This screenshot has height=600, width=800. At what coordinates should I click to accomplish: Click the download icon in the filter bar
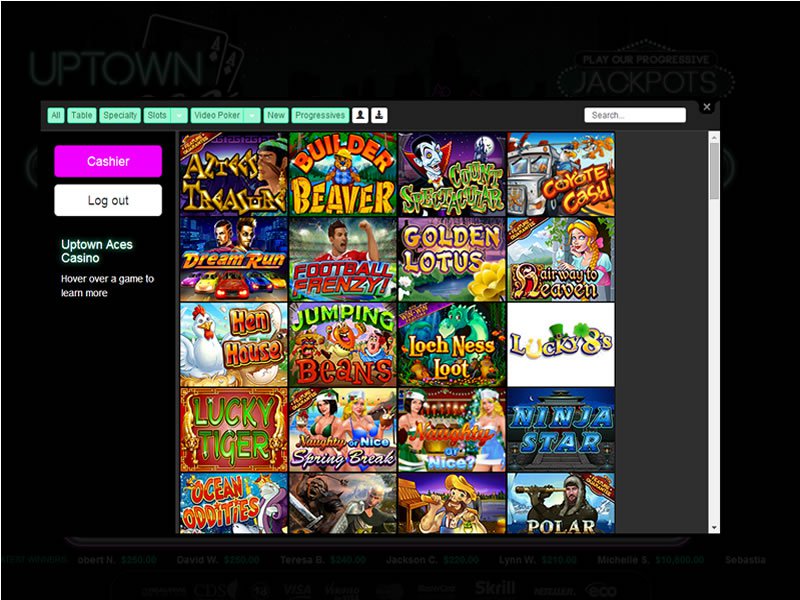[379, 115]
